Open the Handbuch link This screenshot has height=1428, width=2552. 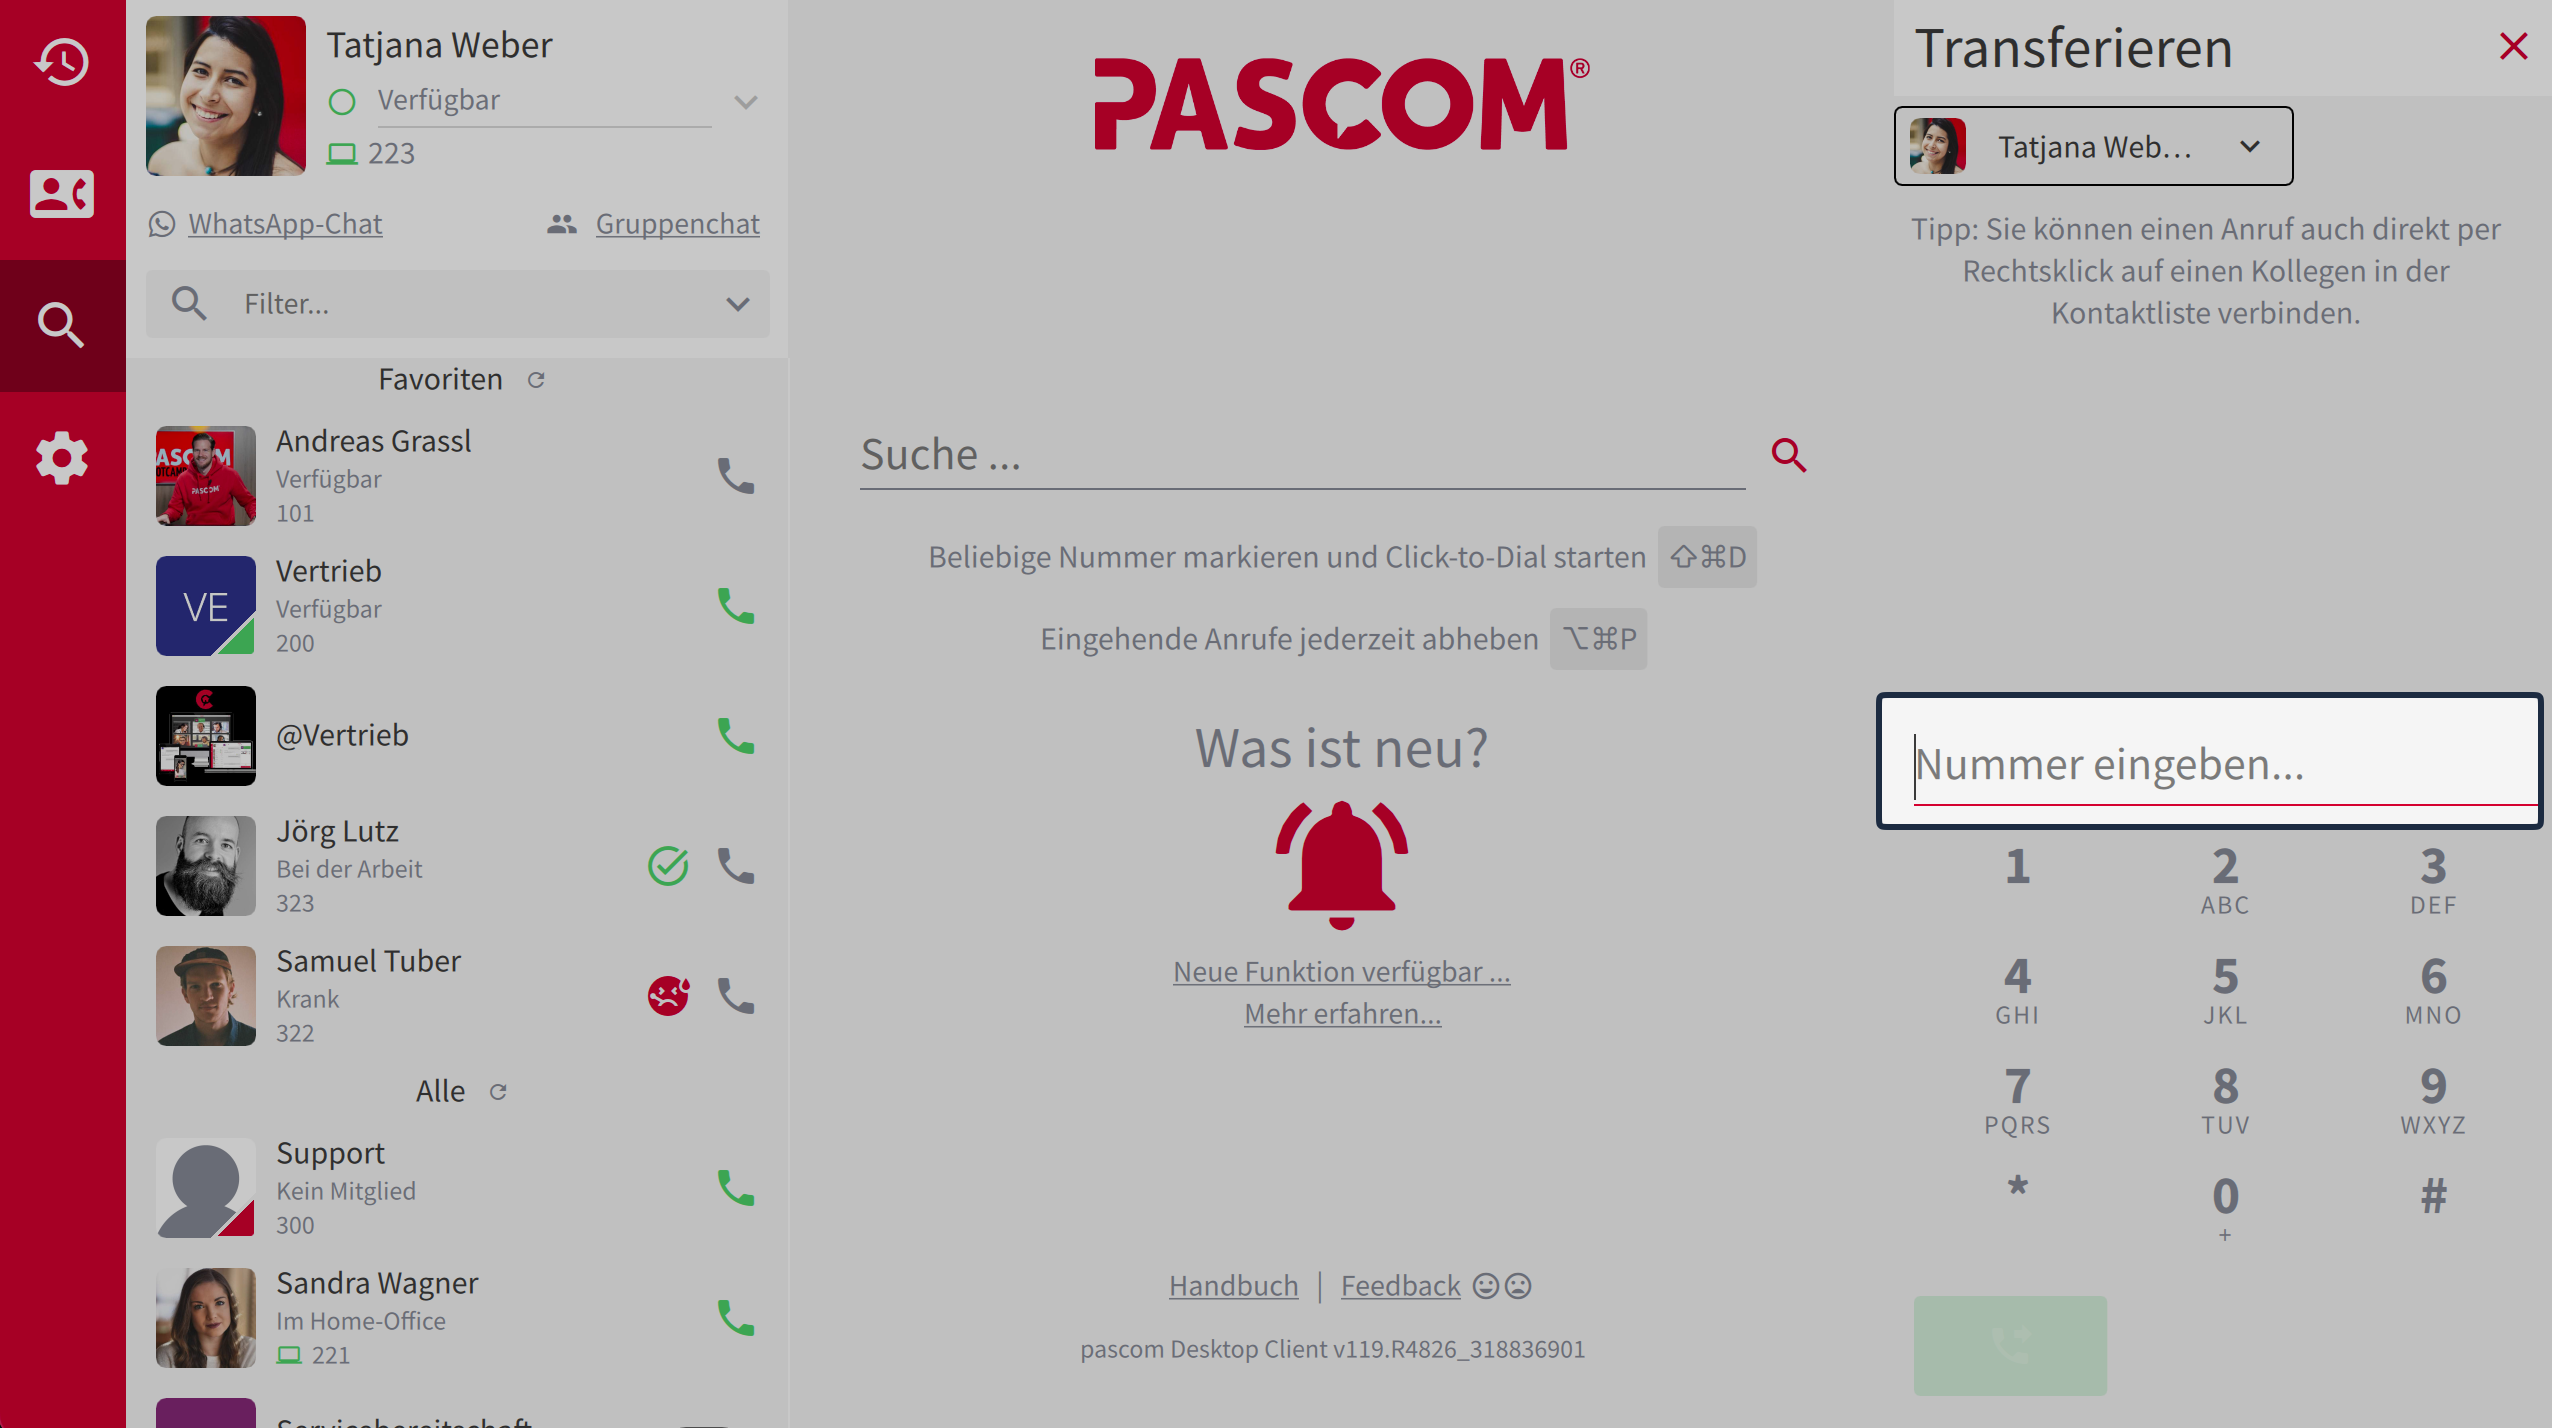1233,1286
